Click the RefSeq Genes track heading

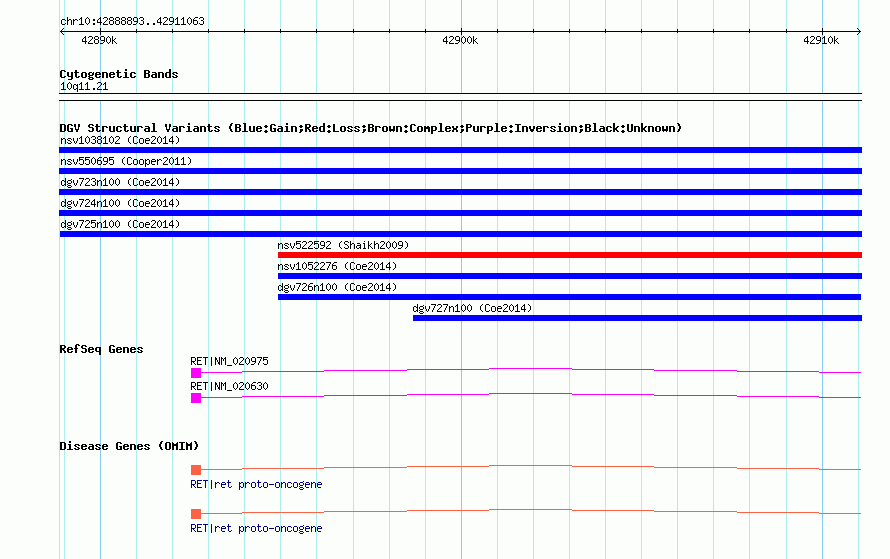101,349
